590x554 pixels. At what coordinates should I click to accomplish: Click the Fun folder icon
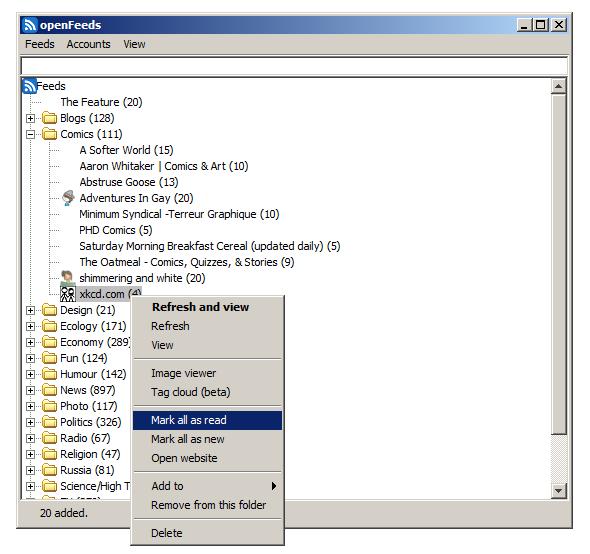click(x=49, y=358)
